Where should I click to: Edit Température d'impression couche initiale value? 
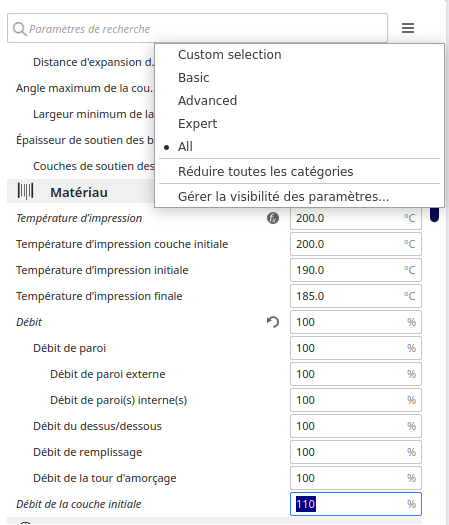356,244
